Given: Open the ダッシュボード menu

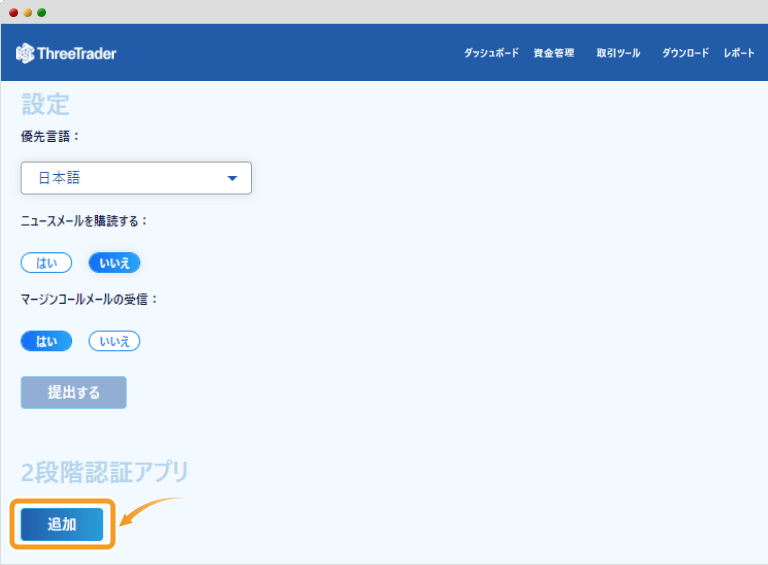Looking at the screenshot, I should [x=491, y=53].
